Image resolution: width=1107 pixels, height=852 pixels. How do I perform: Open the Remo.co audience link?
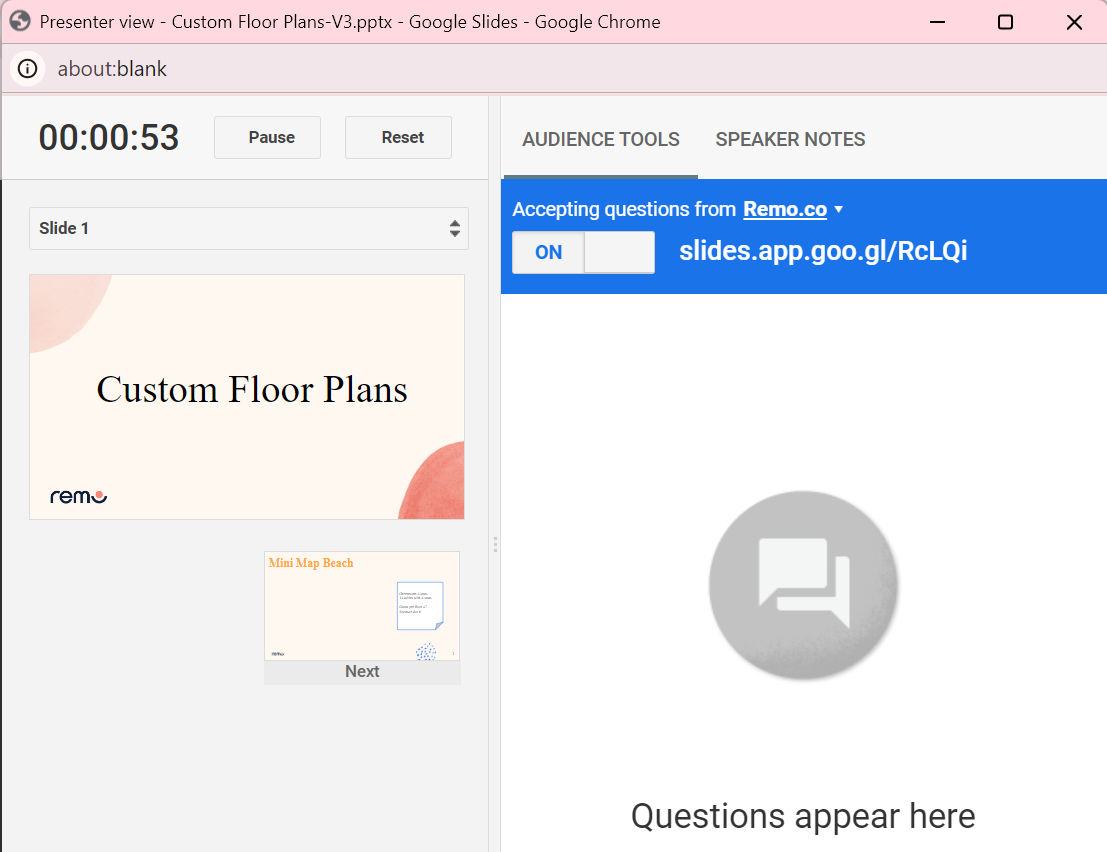[x=784, y=209]
